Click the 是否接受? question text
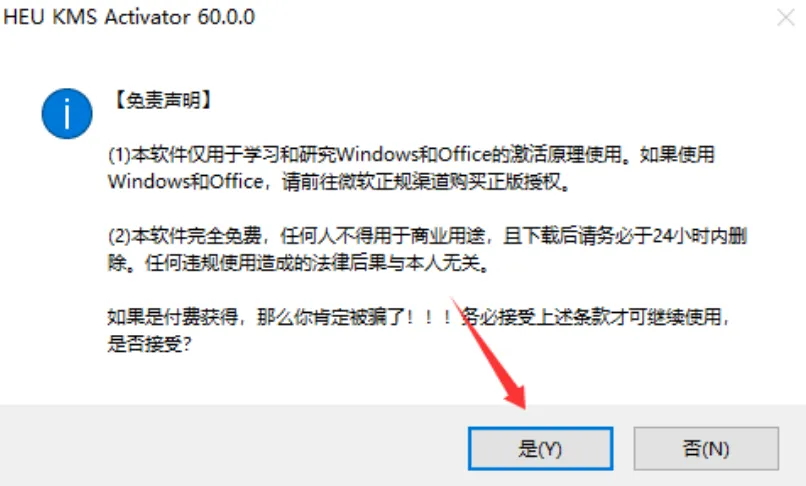Image resolution: width=806 pixels, height=486 pixels. [x=150, y=344]
